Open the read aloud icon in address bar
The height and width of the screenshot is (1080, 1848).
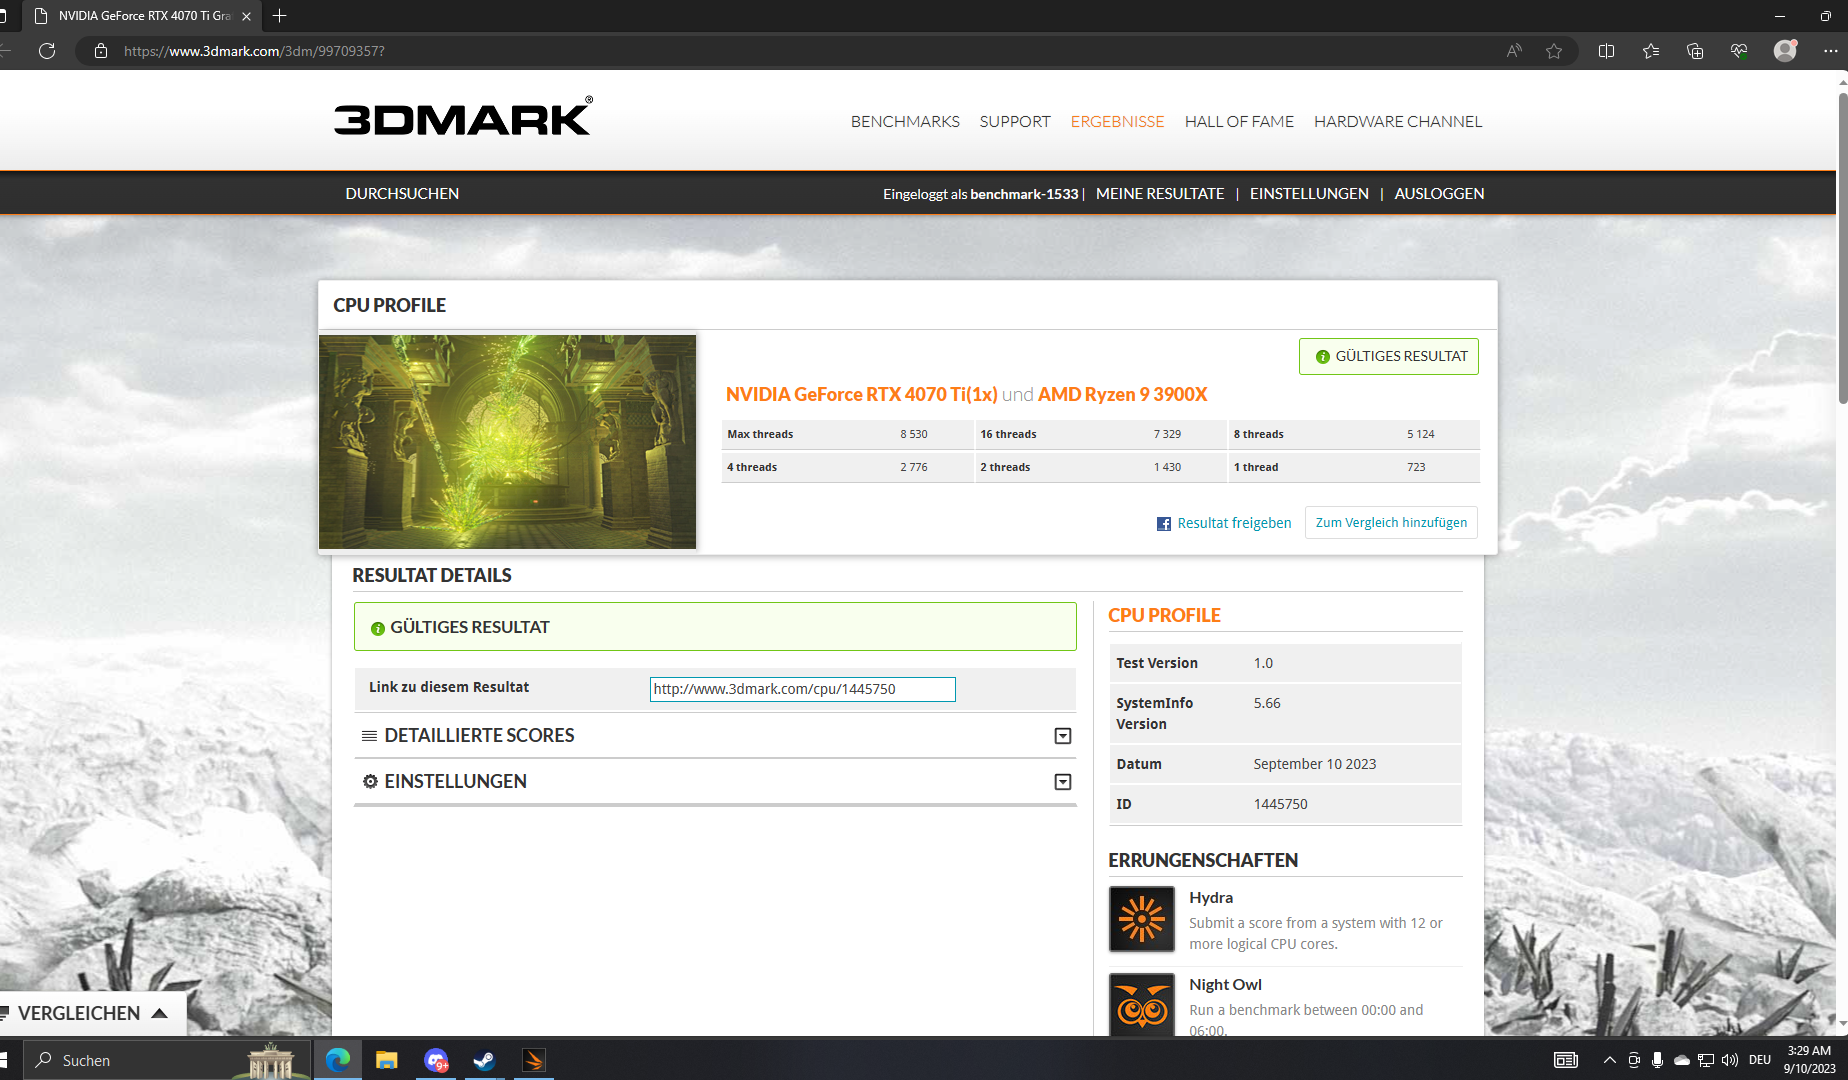(x=1514, y=51)
